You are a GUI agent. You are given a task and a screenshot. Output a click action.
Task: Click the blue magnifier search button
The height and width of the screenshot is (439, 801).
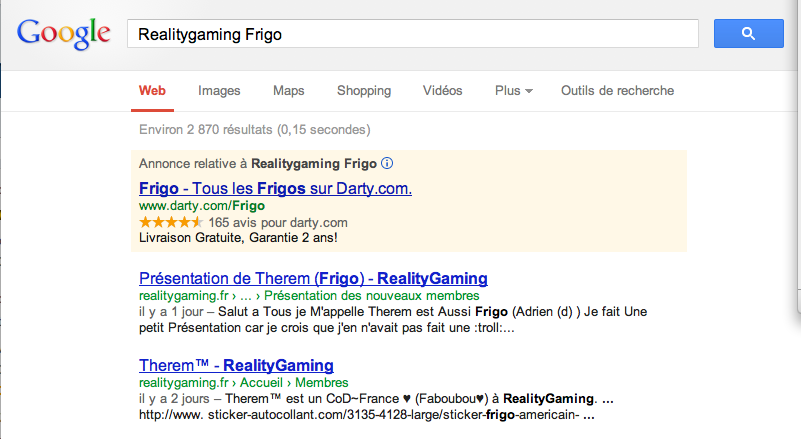point(748,34)
